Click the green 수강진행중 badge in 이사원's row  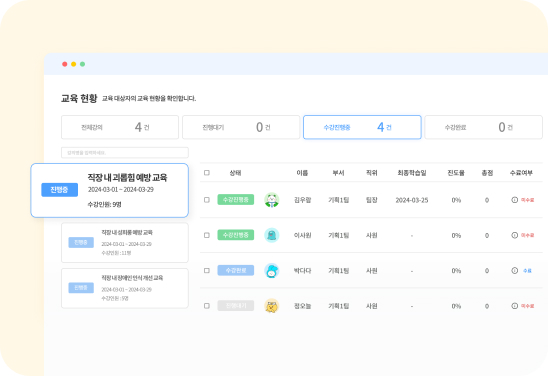coord(236,235)
